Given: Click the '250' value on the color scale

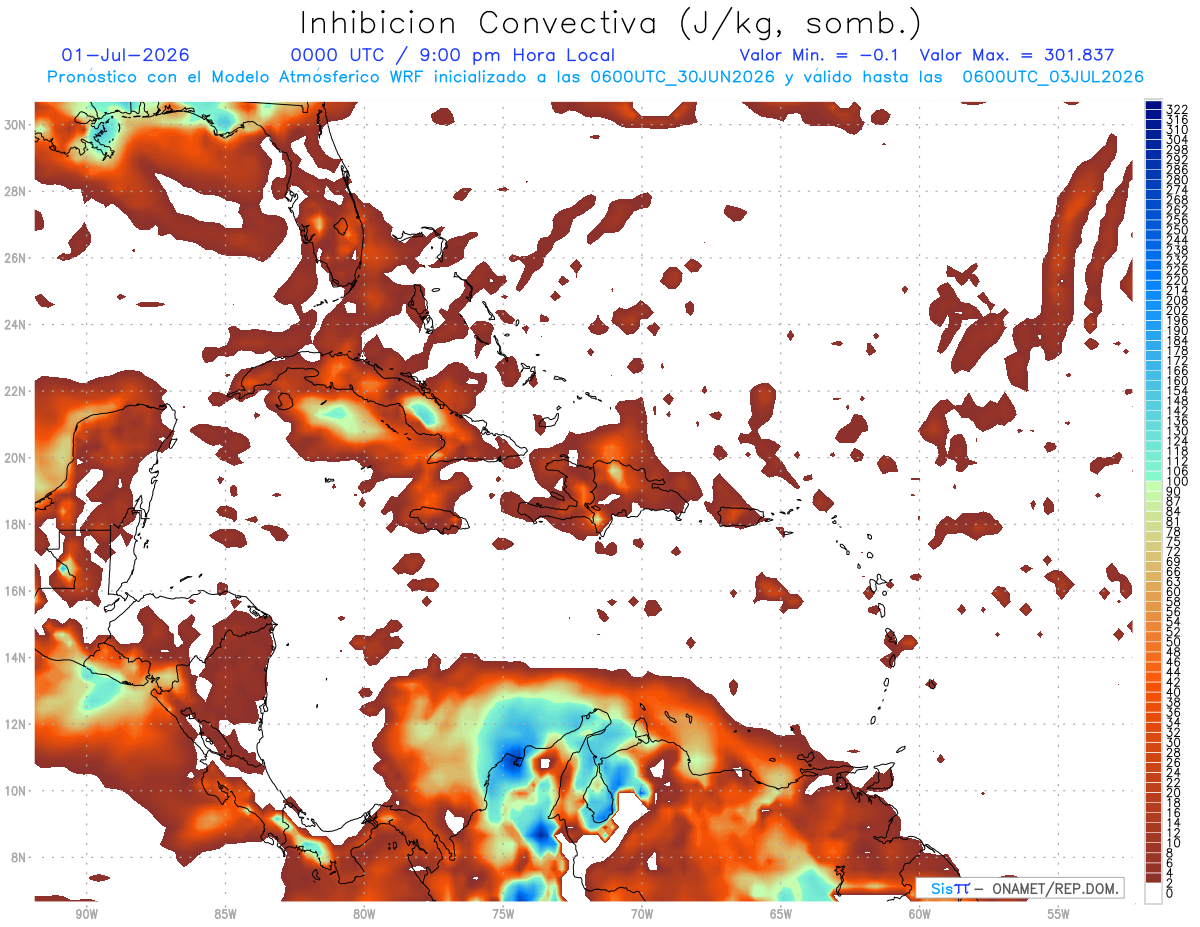Looking at the screenshot, I should (x=1176, y=230).
